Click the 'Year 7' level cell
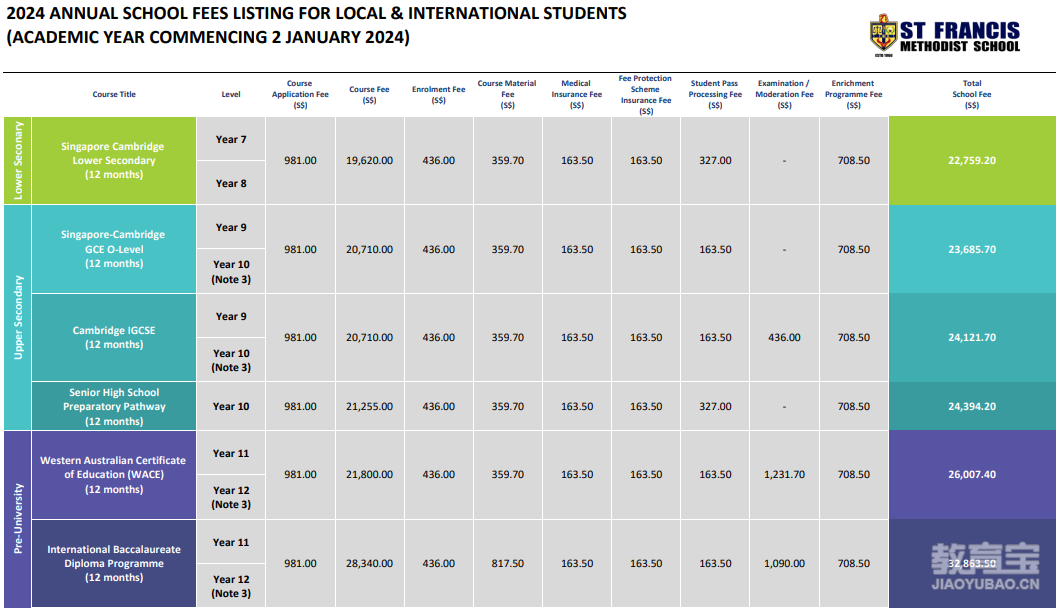This screenshot has height=613, width=1061. [231, 139]
